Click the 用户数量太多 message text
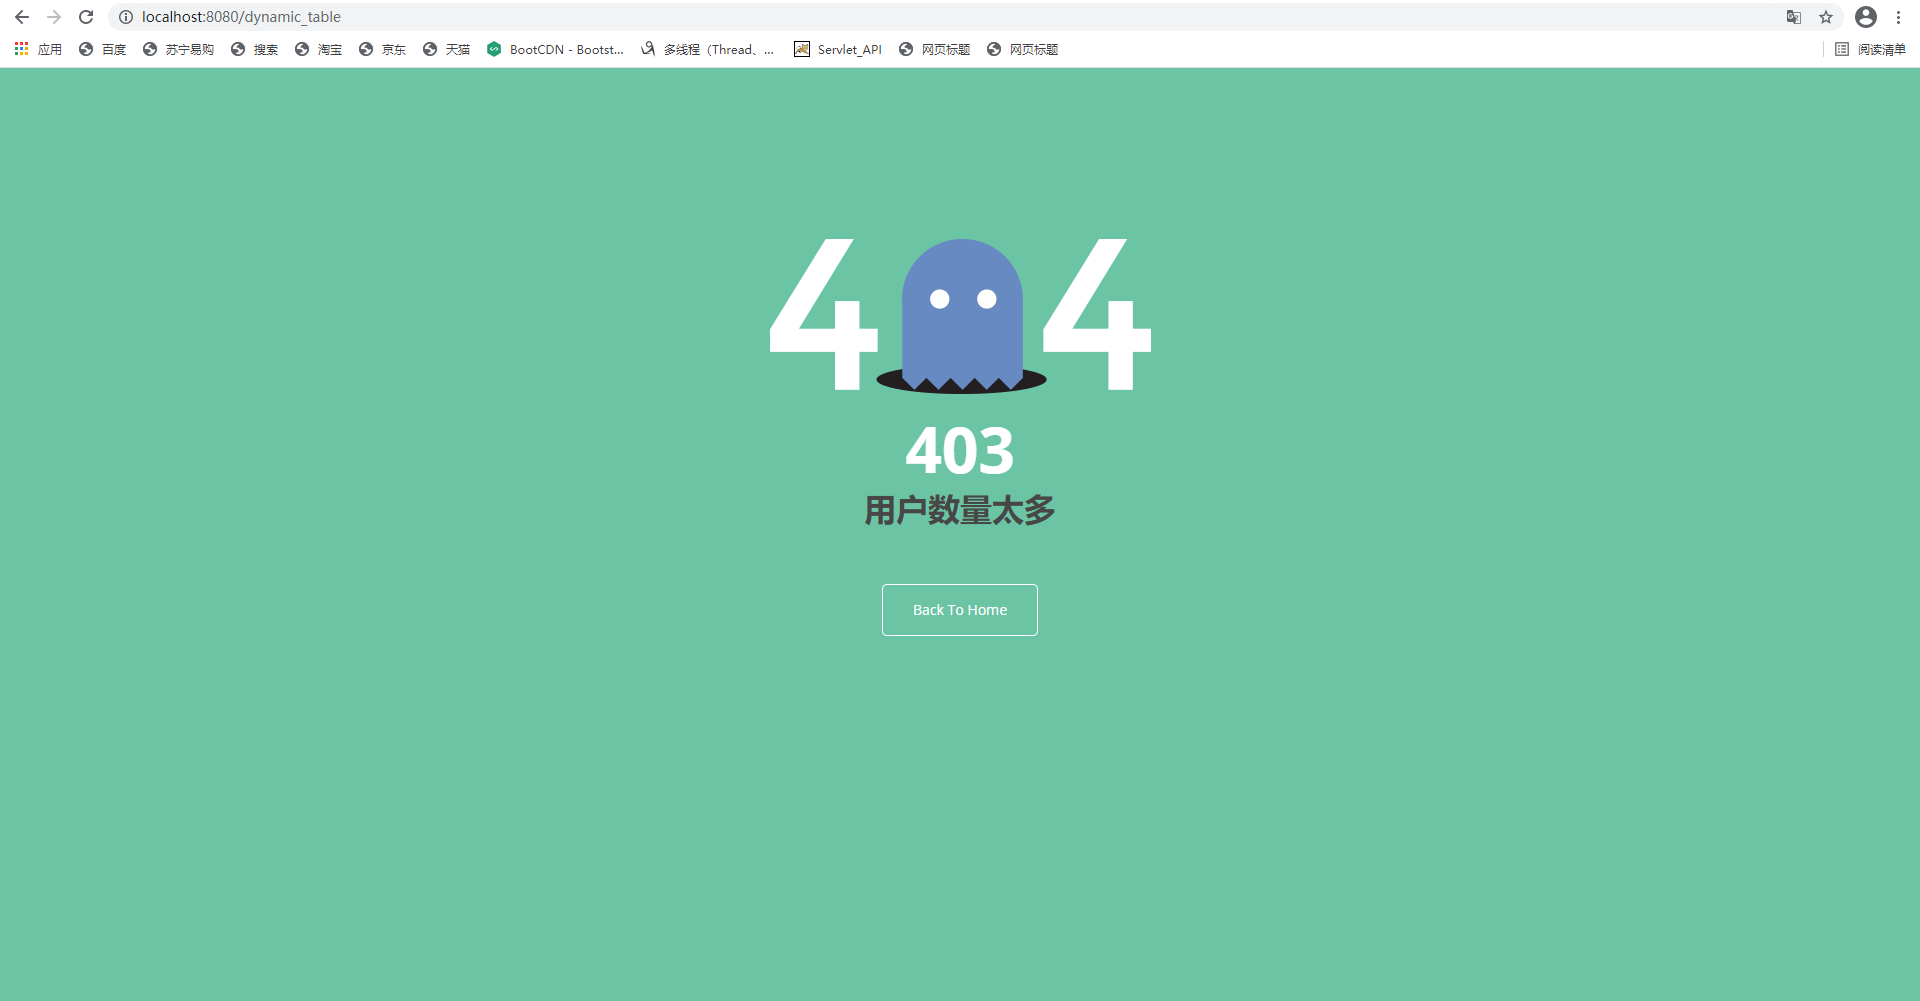 click(x=960, y=510)
